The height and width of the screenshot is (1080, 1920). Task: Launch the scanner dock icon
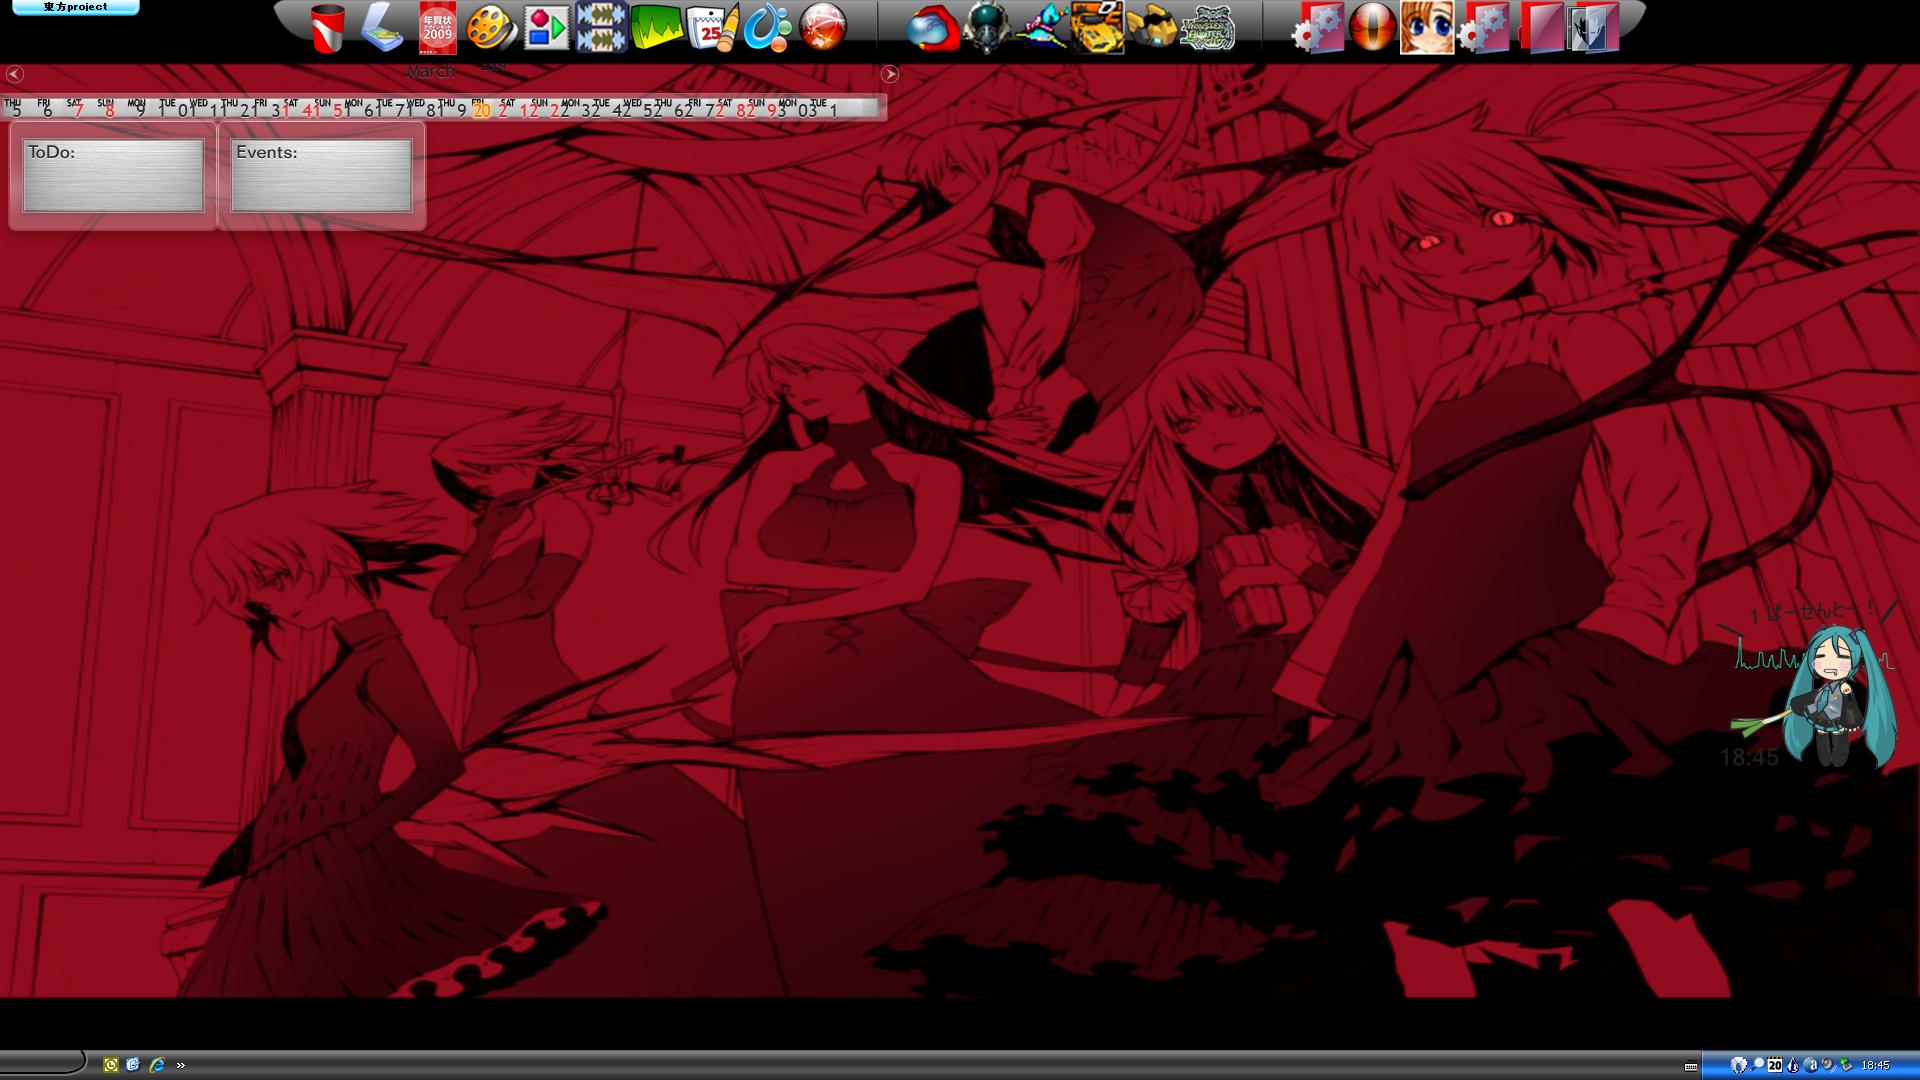coord(381,28)
